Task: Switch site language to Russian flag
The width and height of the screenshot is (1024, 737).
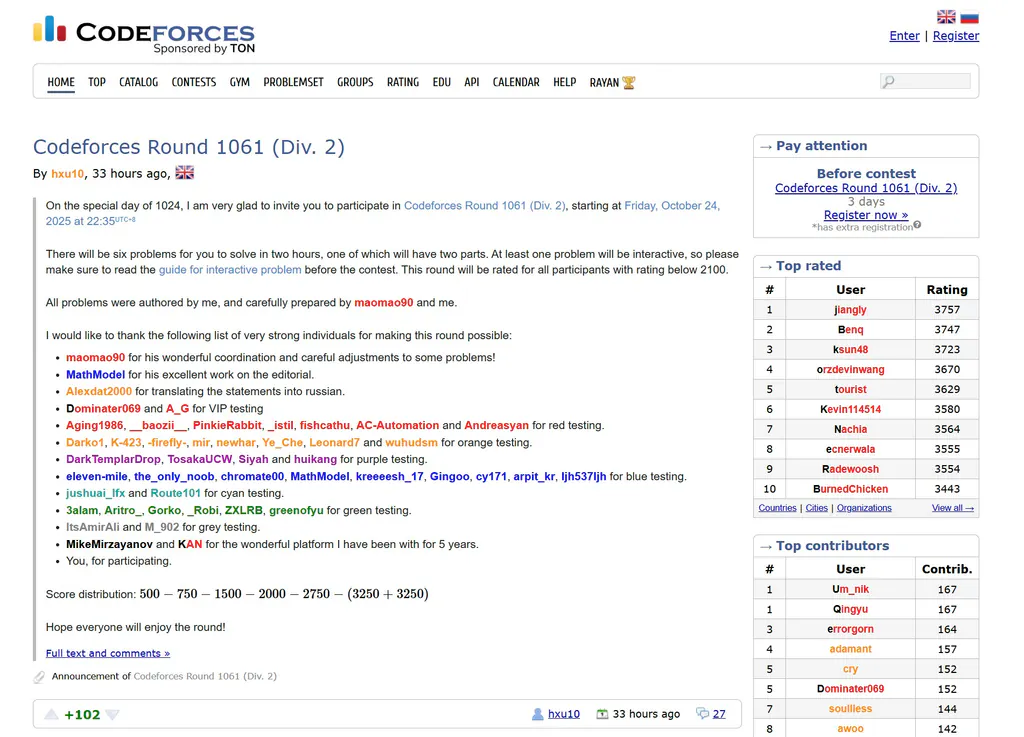Action: coord(969,17)
